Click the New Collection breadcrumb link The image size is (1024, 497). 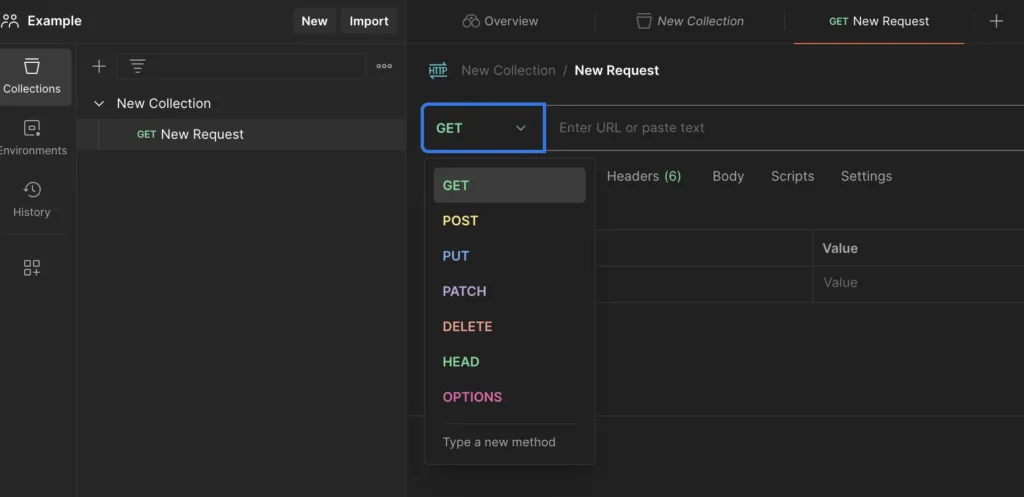click(x=508, y=71)
